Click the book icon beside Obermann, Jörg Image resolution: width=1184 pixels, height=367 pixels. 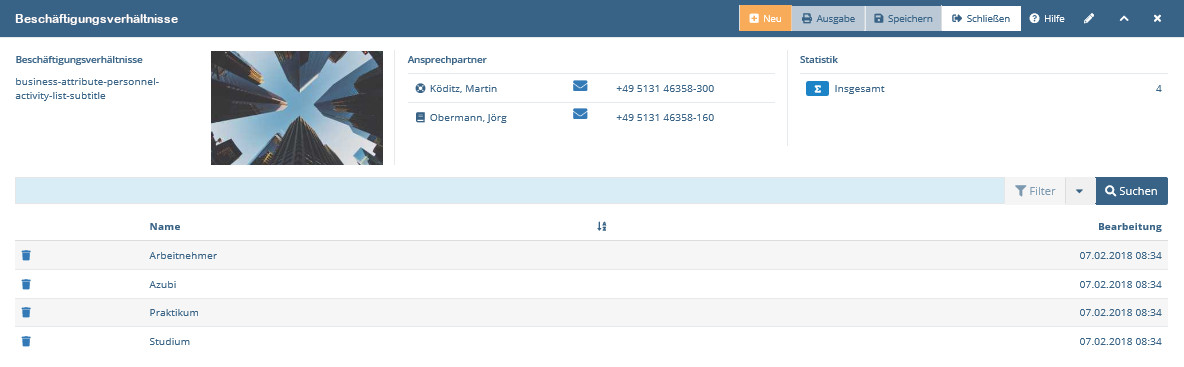coord(421,118)
